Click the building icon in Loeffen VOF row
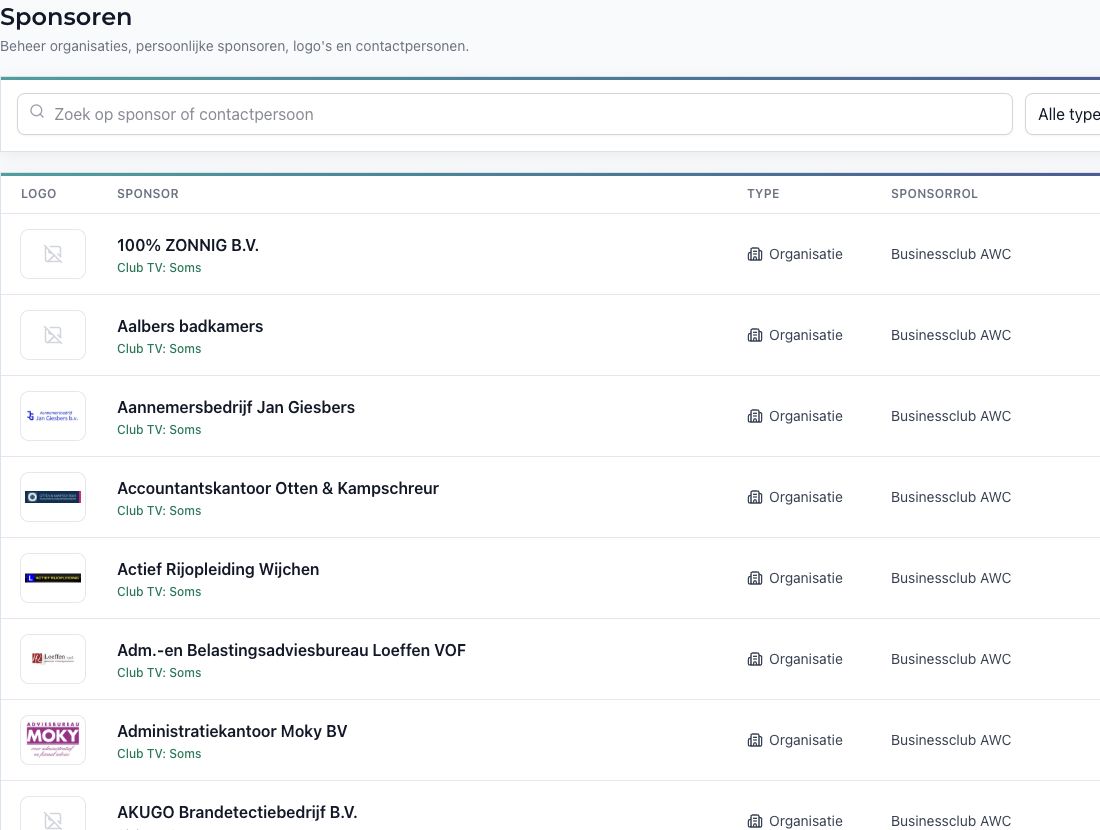 pyautogui.click(x=755, y=660)
